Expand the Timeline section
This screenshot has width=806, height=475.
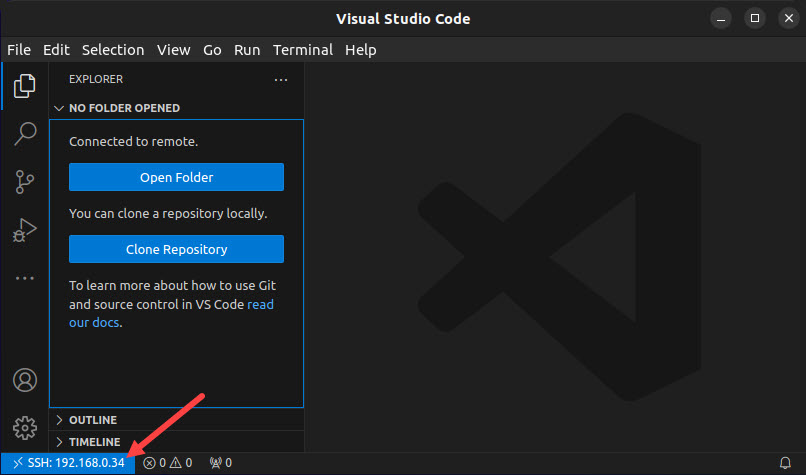click(94, 442)
